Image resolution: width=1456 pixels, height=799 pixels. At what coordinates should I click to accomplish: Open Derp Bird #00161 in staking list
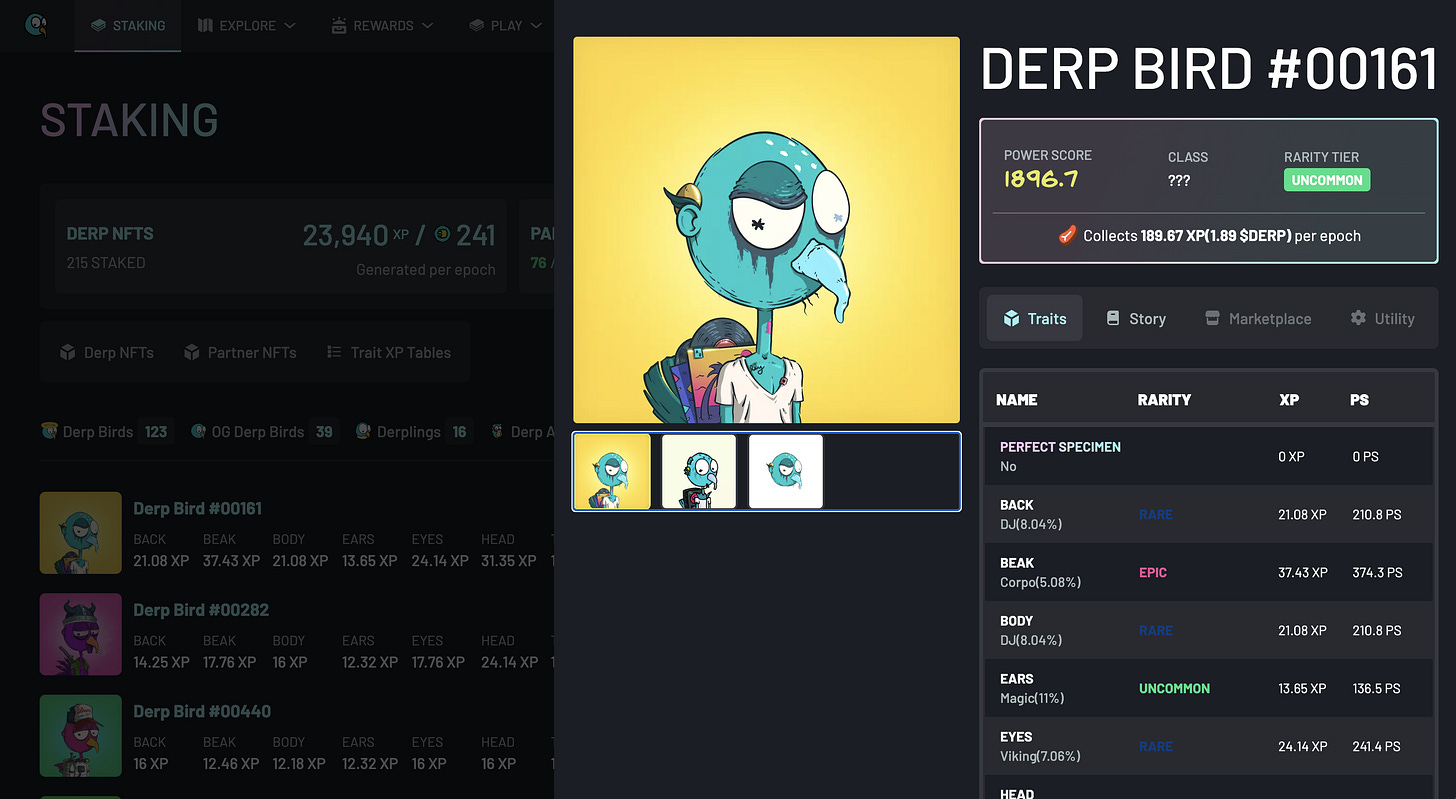pos(198,509)
